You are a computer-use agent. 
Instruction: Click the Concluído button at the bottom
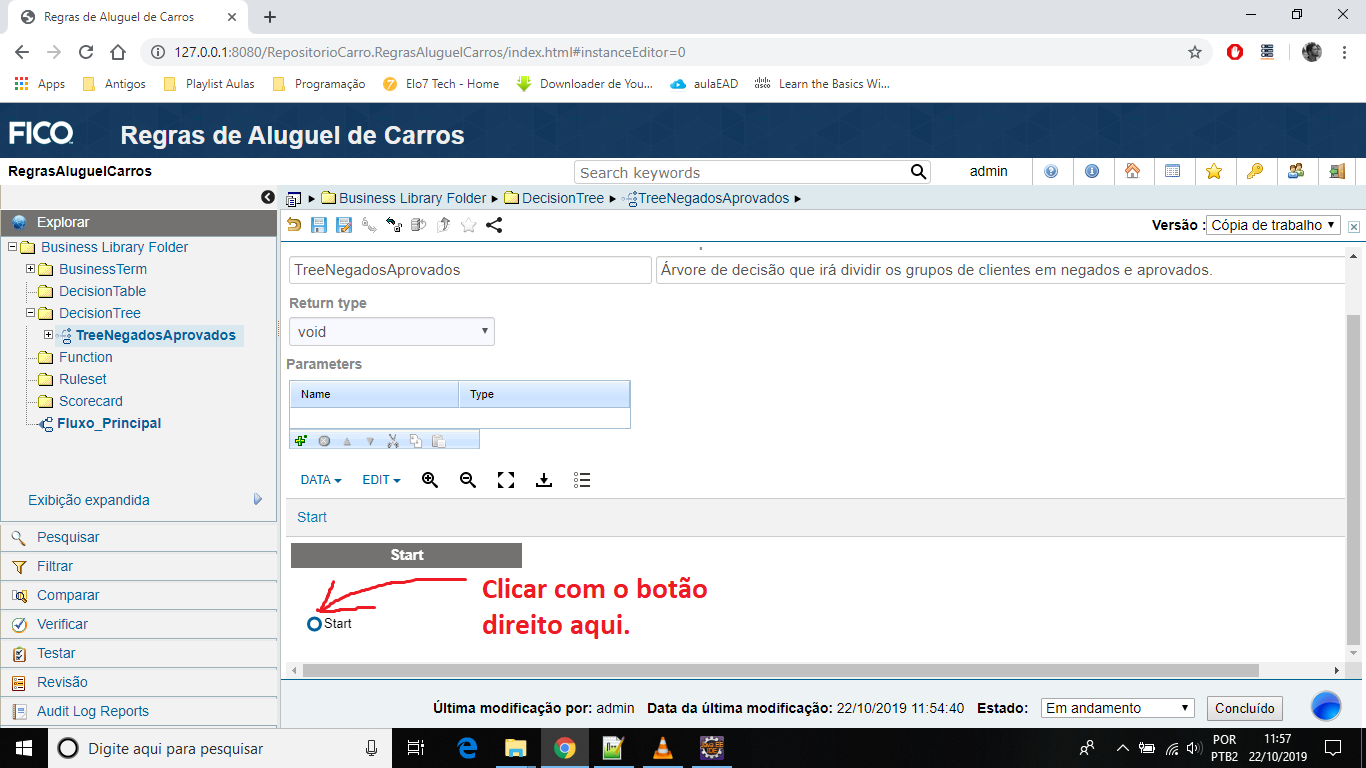tap(1244, 707)
